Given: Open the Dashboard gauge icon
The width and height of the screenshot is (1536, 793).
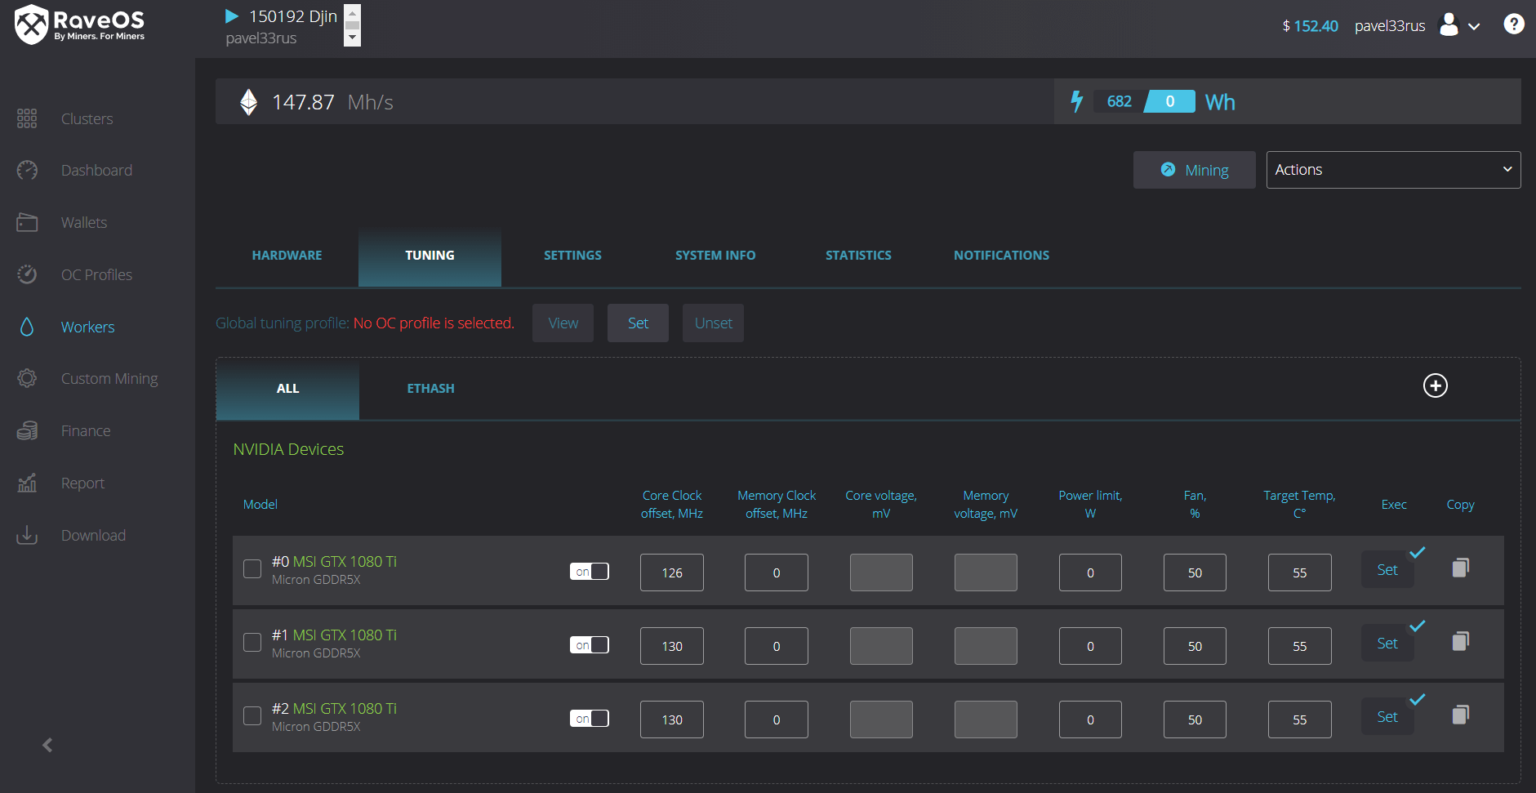Looking at the screenshot, I should pos(27,171).
